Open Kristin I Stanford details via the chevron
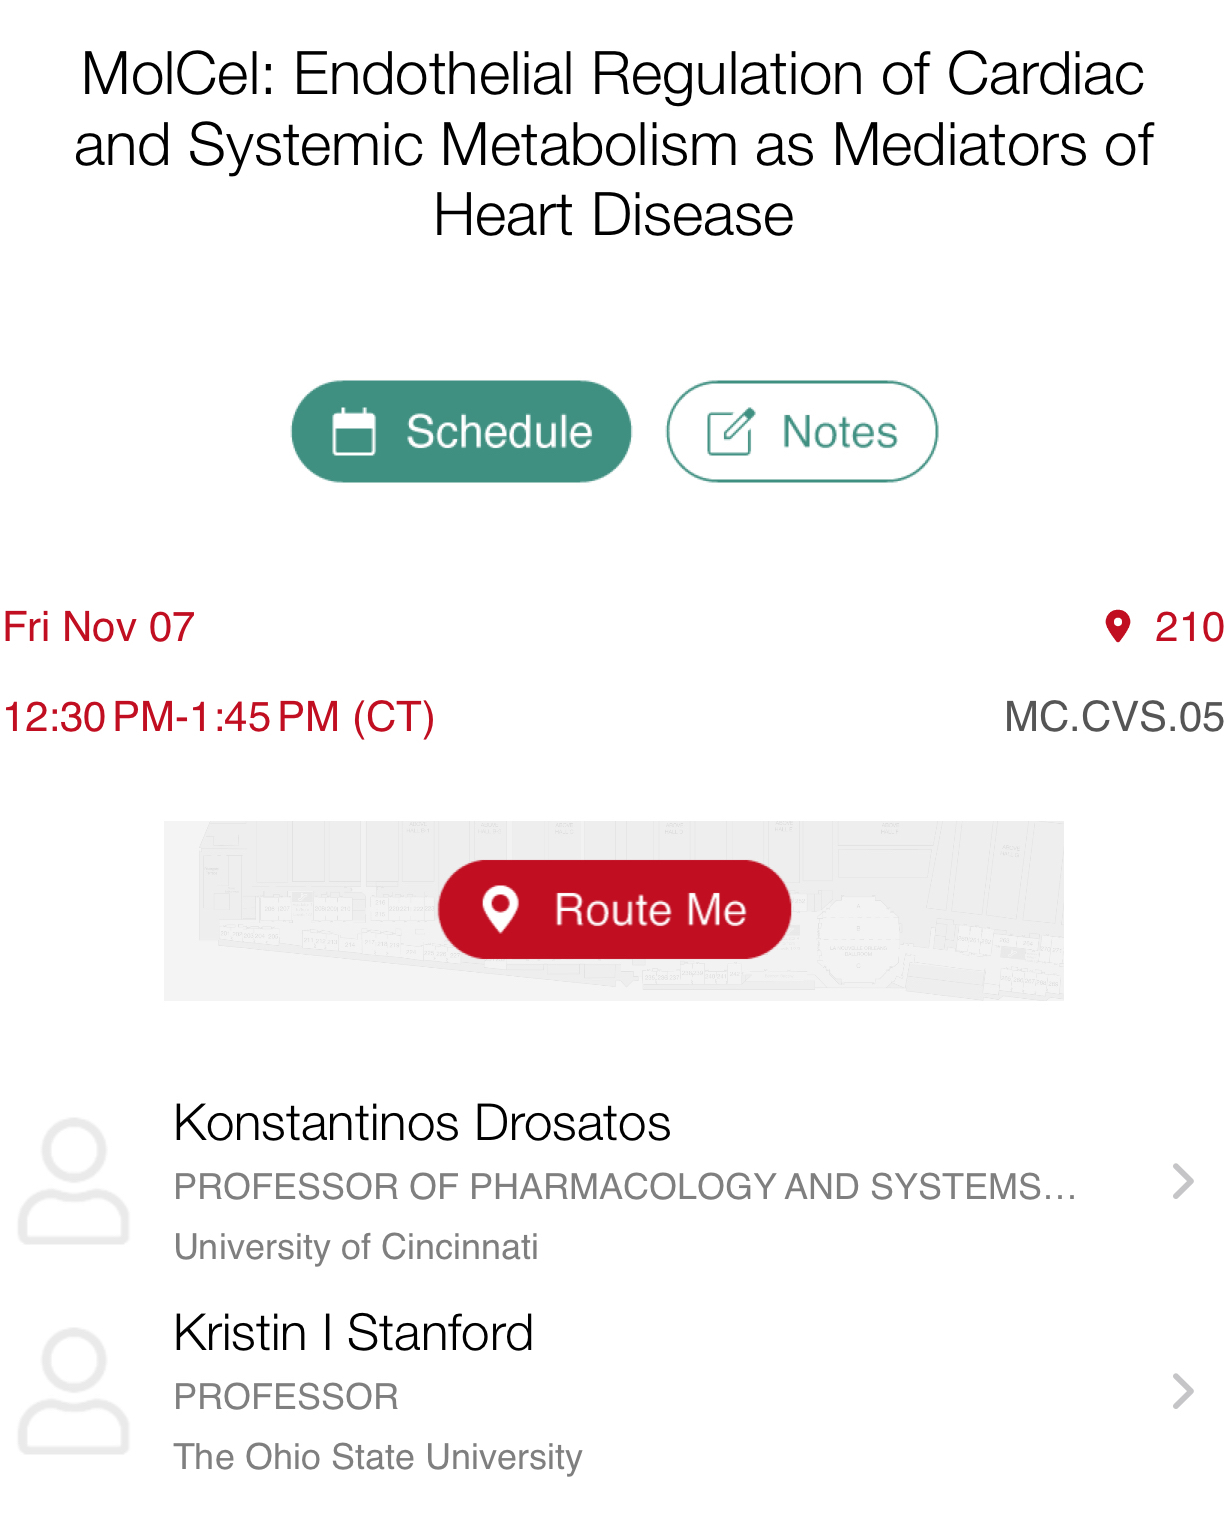 1183,1391
